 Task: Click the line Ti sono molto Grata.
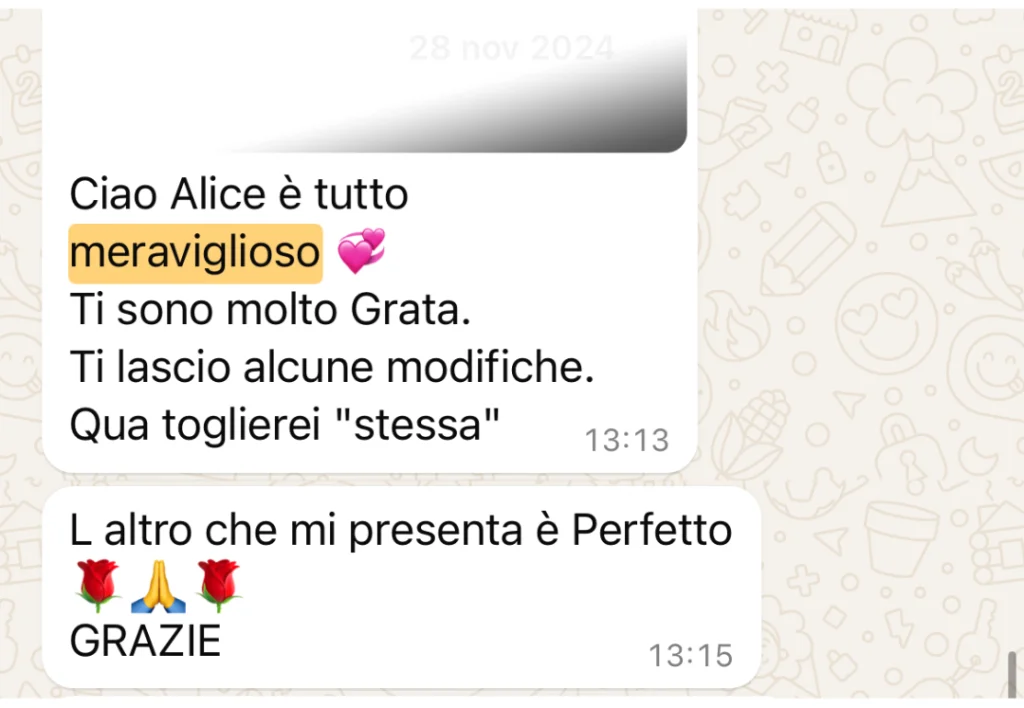point(270,309)
